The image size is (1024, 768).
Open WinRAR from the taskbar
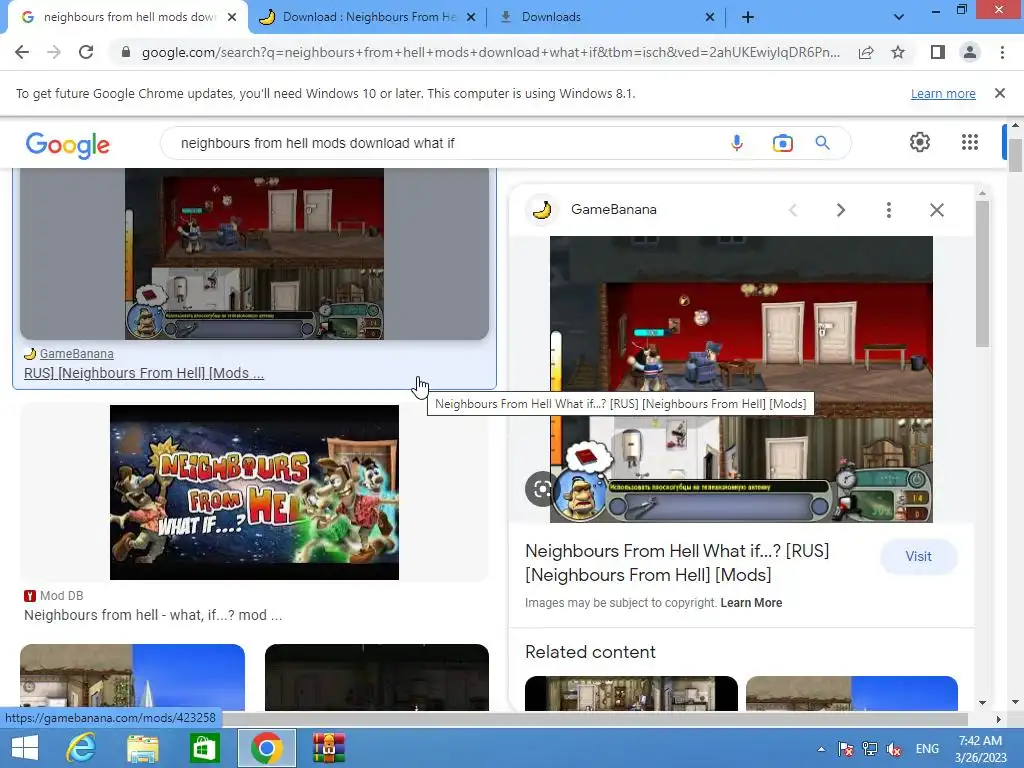click(328, 748)
